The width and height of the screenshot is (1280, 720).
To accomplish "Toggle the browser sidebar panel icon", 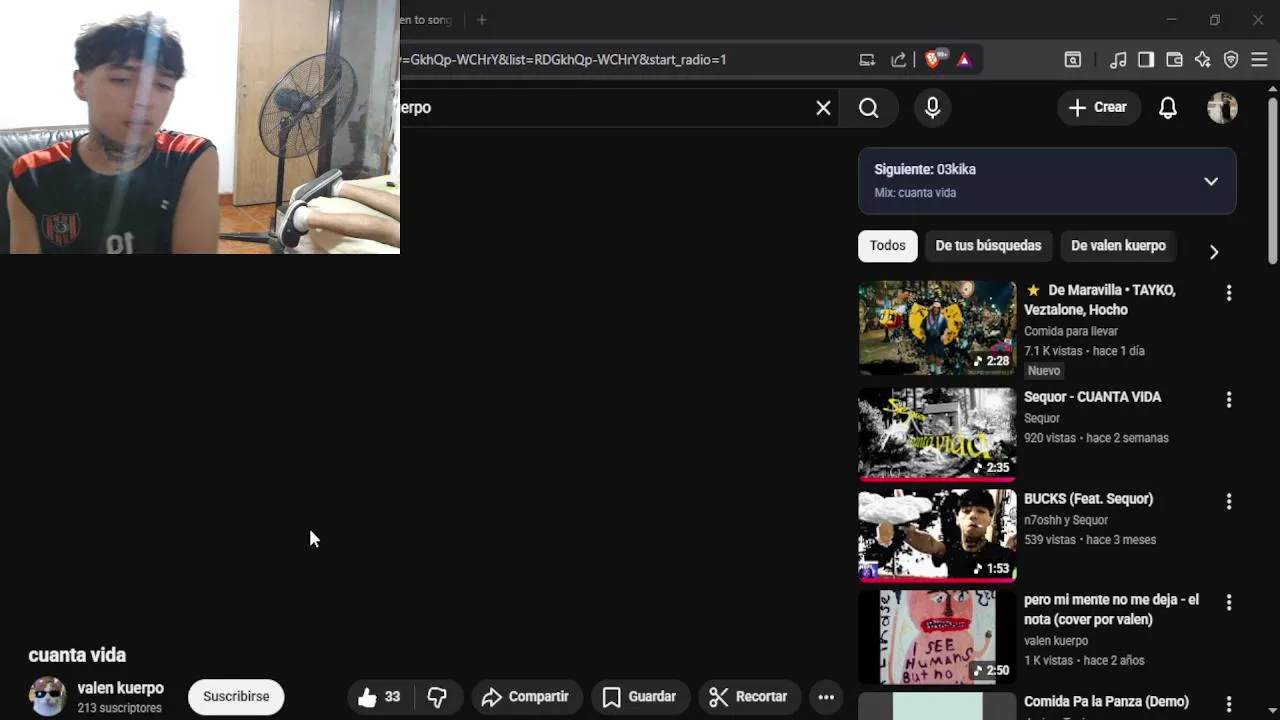I will (x=1146, y=60).
